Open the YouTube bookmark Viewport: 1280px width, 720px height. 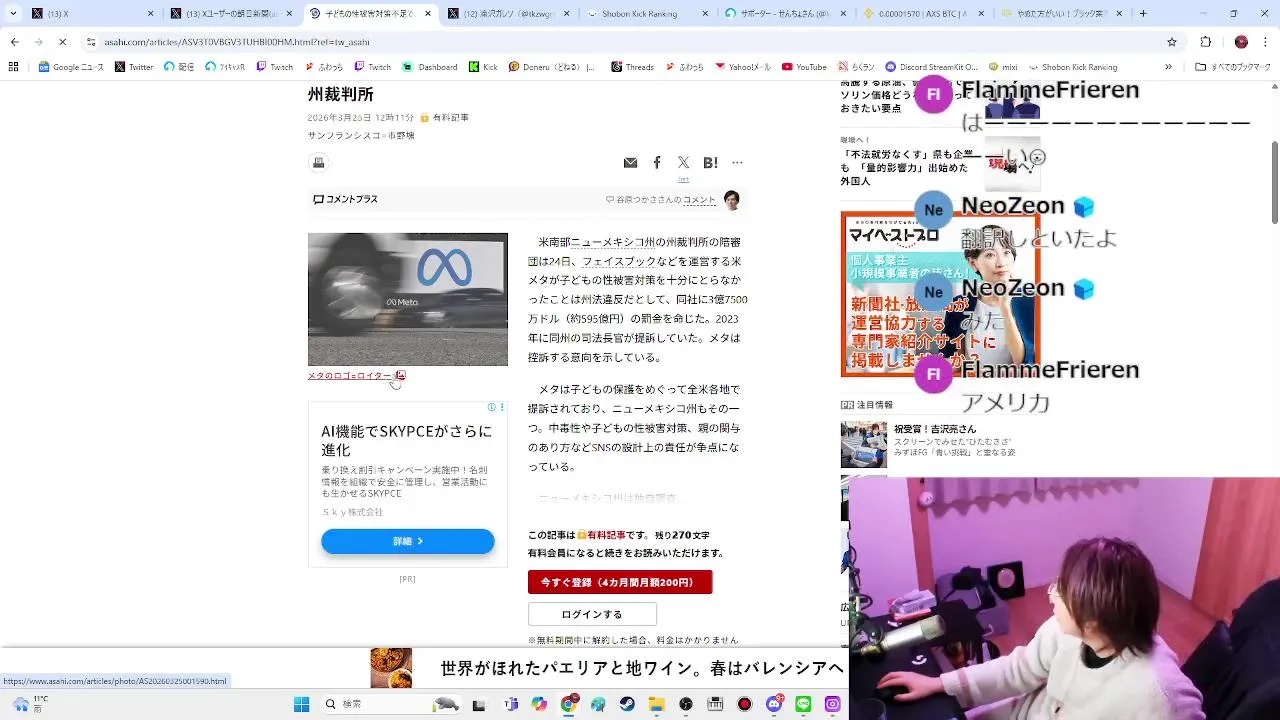(x=804, y=67)
